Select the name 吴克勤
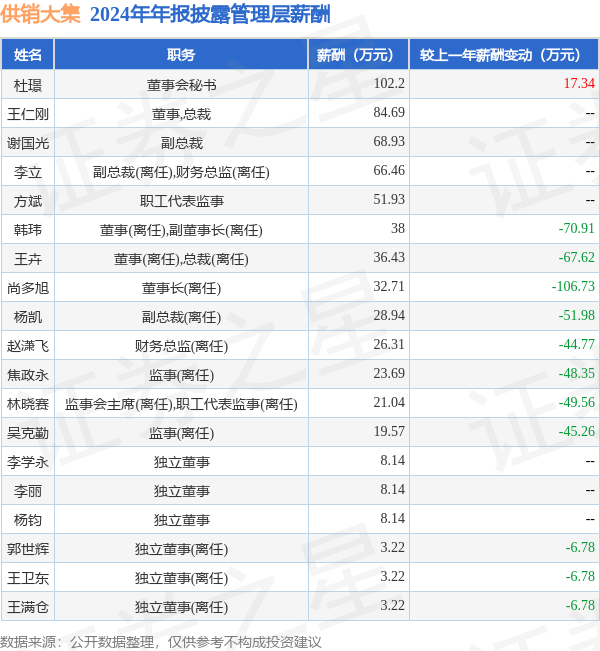The width and height of the screenshot is (600, 651). (x=28, y=433)
